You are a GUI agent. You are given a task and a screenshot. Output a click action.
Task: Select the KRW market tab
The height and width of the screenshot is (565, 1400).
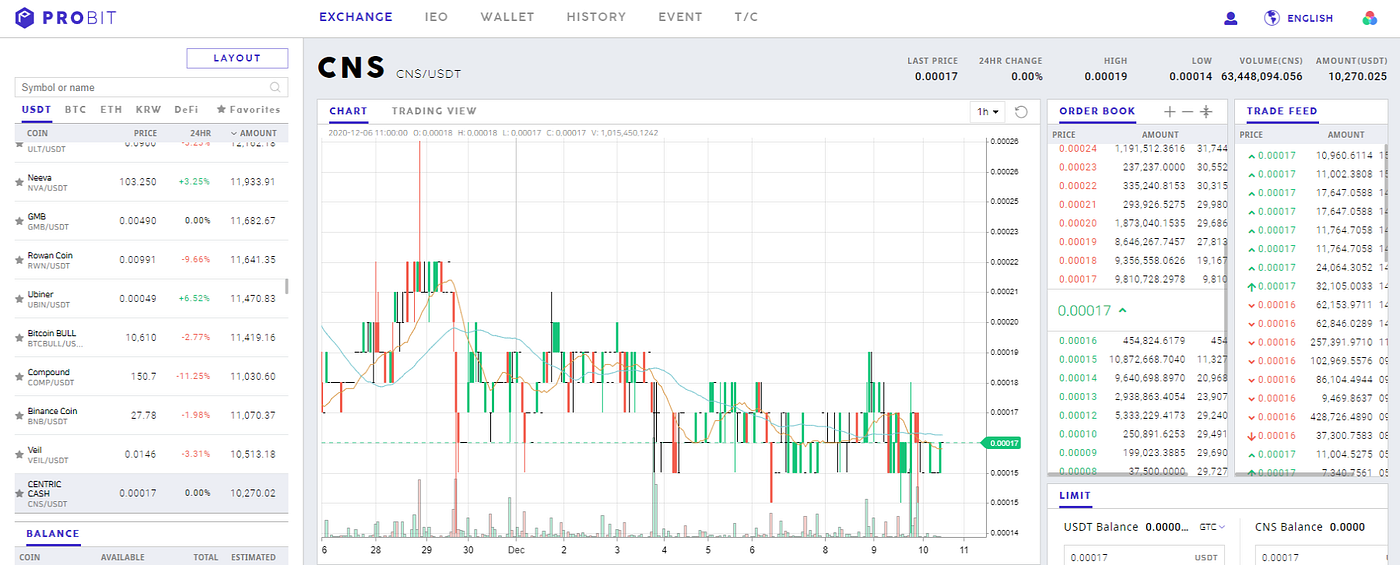click(x=148, y=109)
